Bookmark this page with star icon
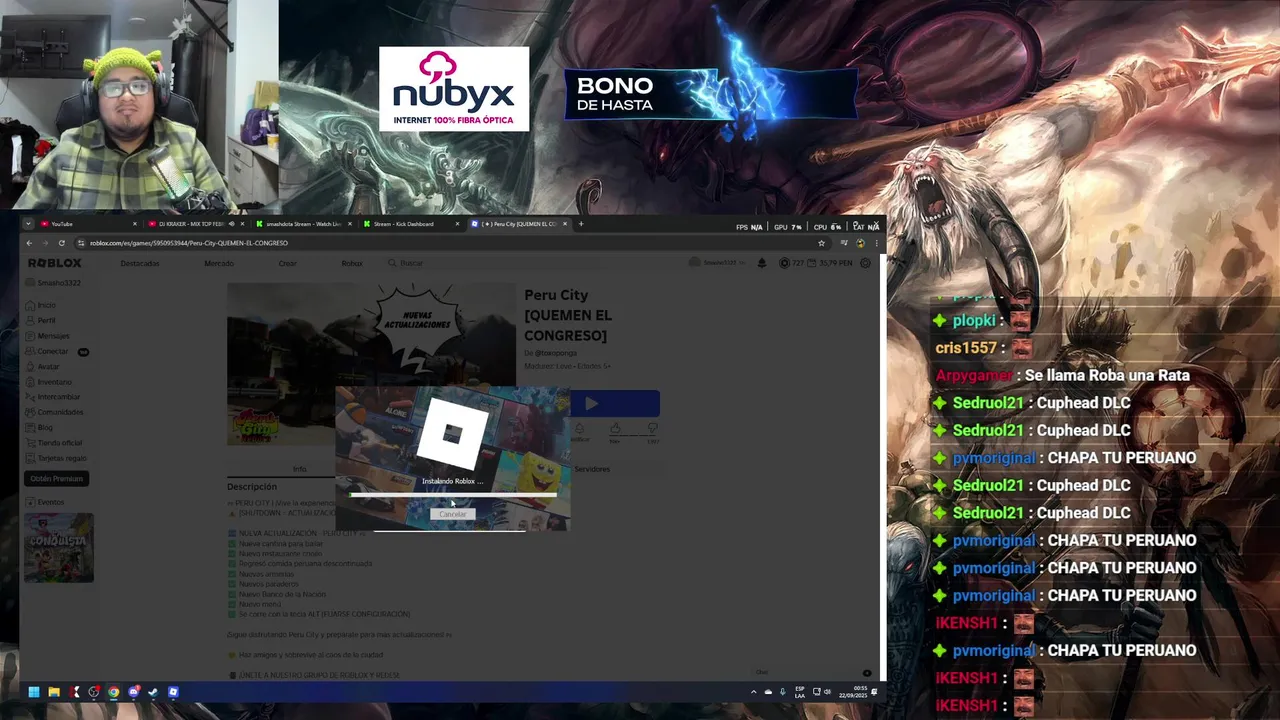This screenshot has height=720, width=1280. (821, 243)
